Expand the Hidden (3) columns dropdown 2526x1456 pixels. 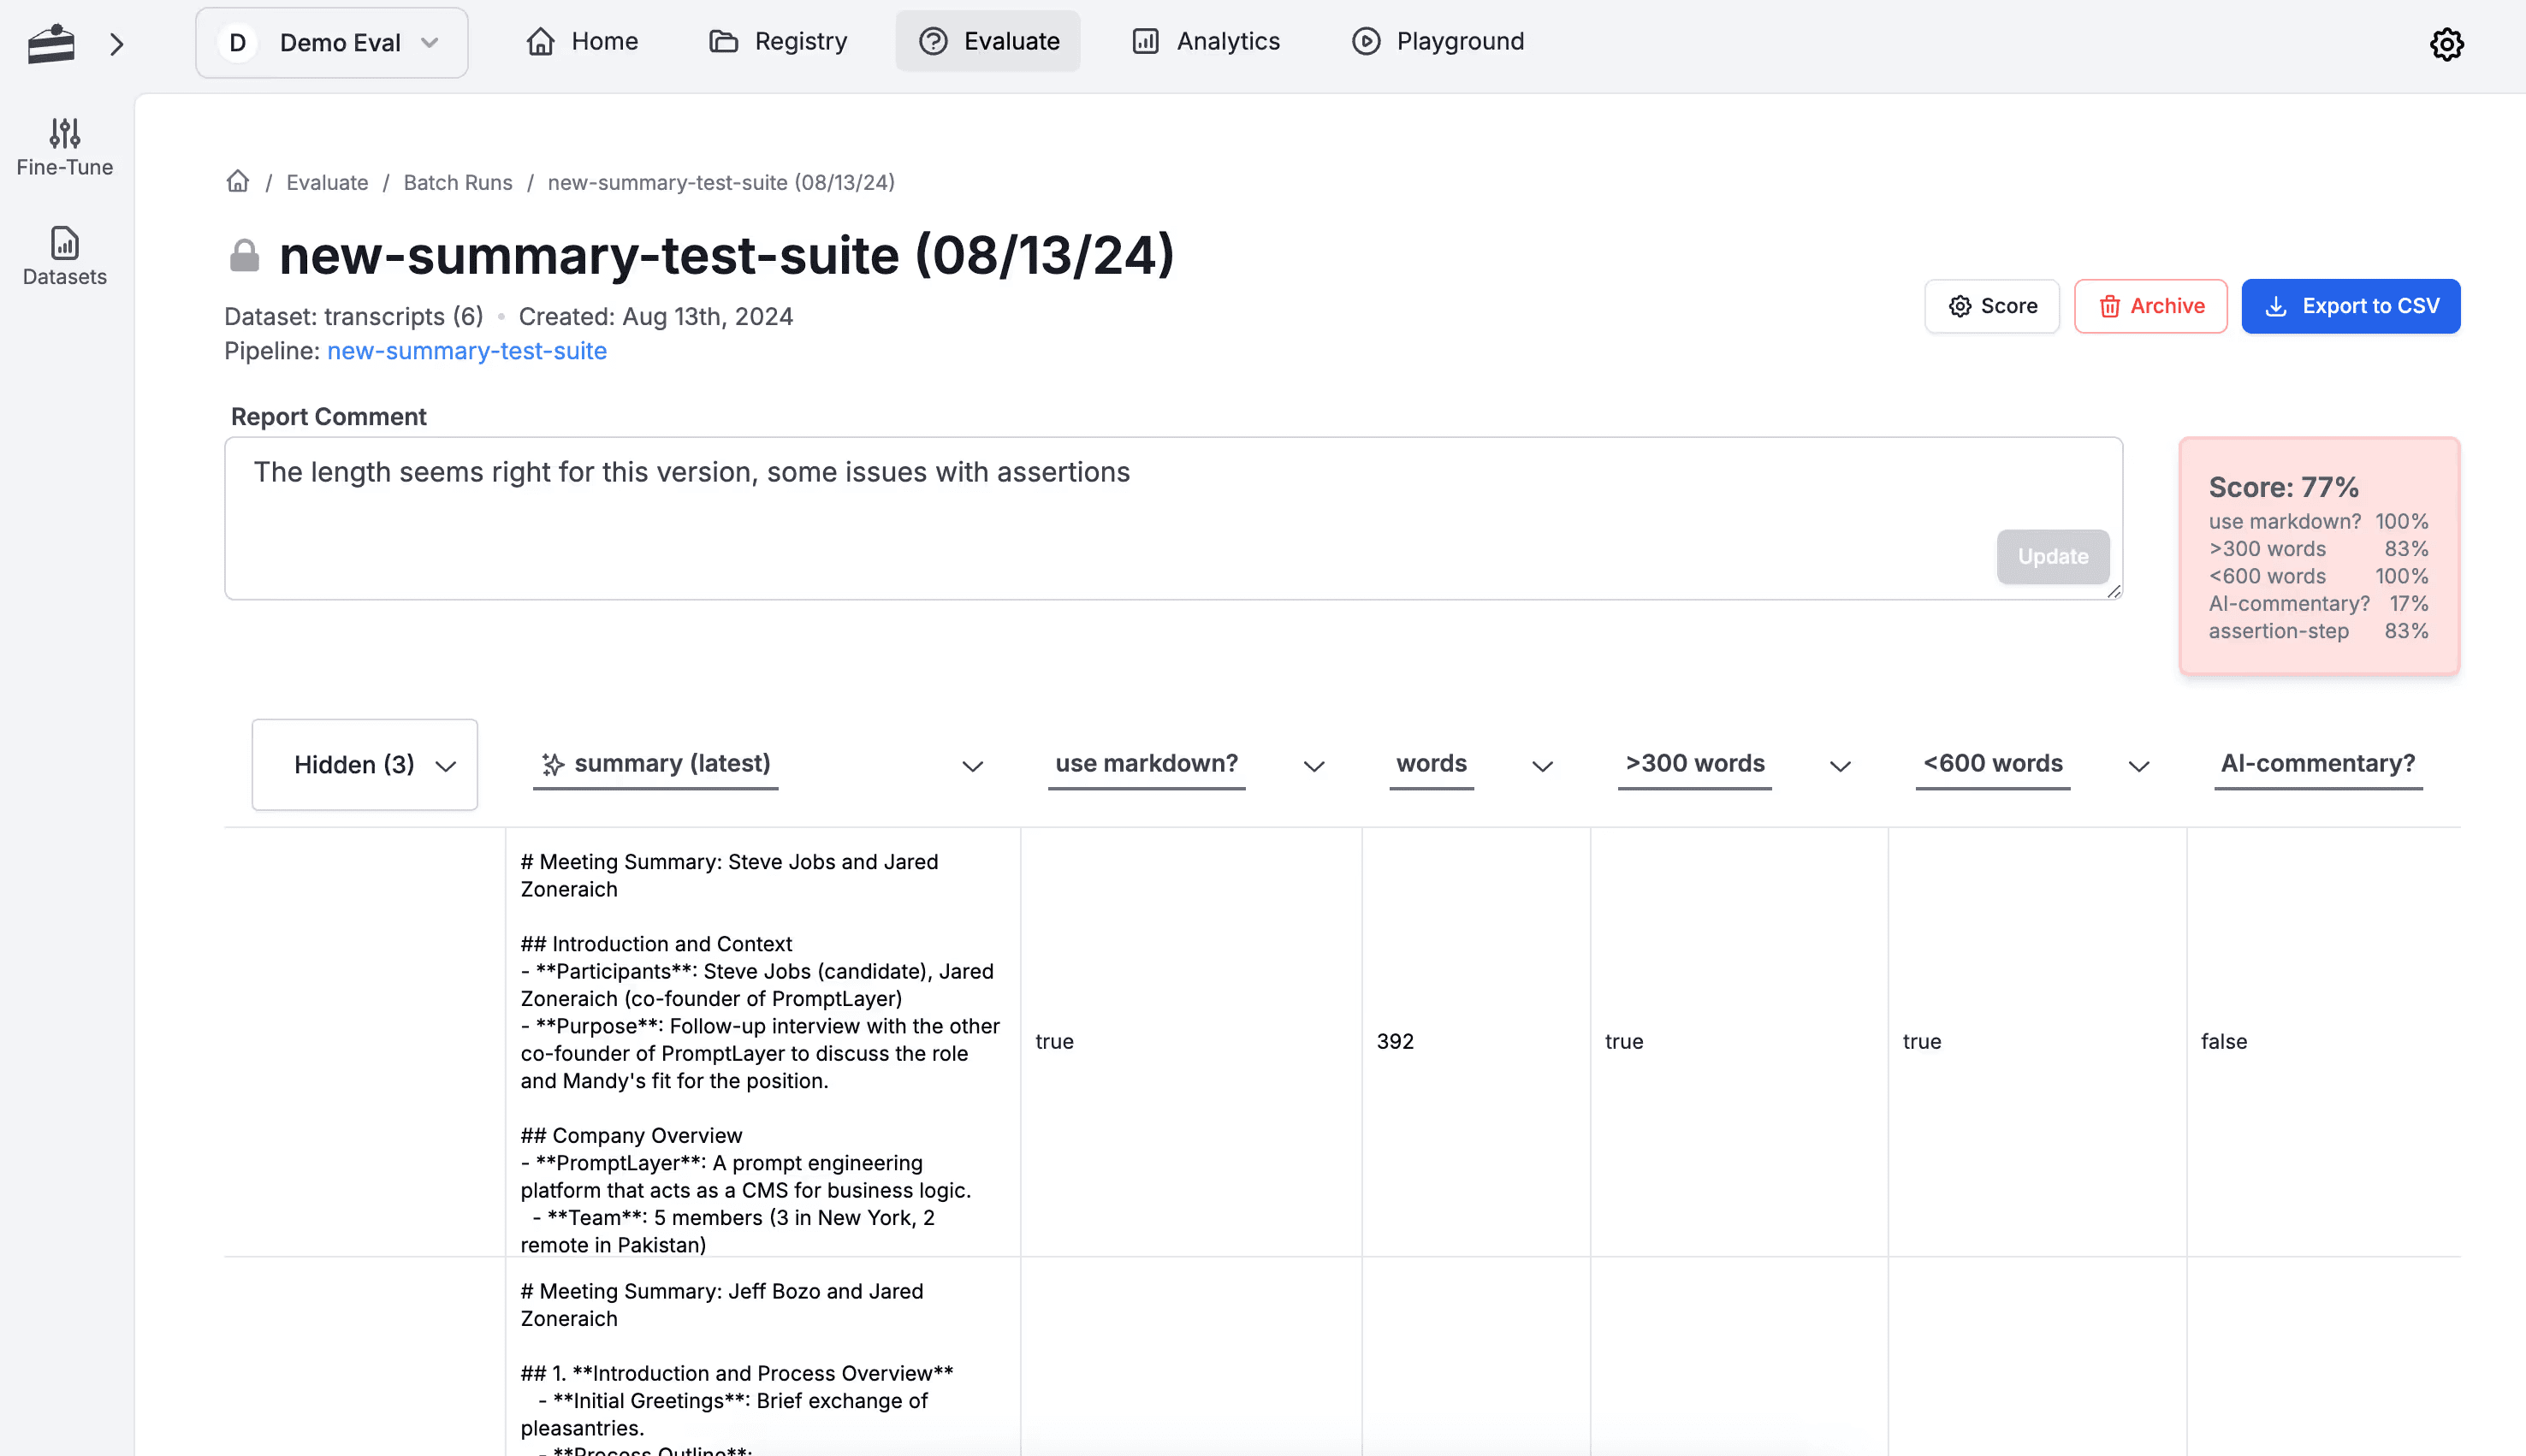(365, 765)
